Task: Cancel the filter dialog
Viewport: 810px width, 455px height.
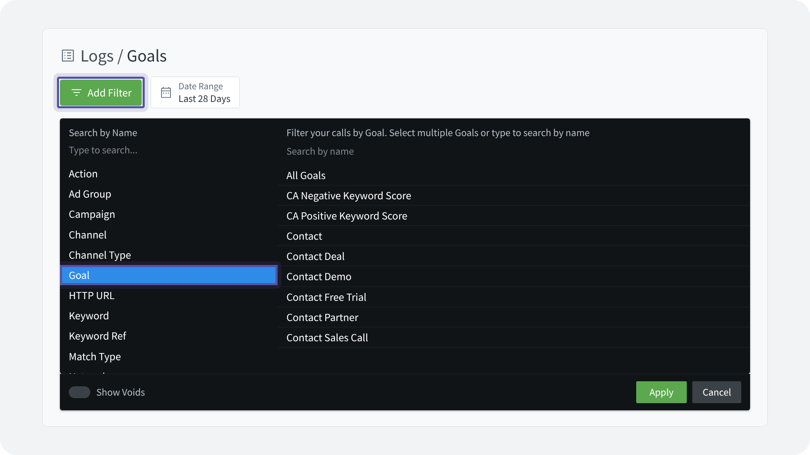Action: pyautogui.click(x=716, y=393)
